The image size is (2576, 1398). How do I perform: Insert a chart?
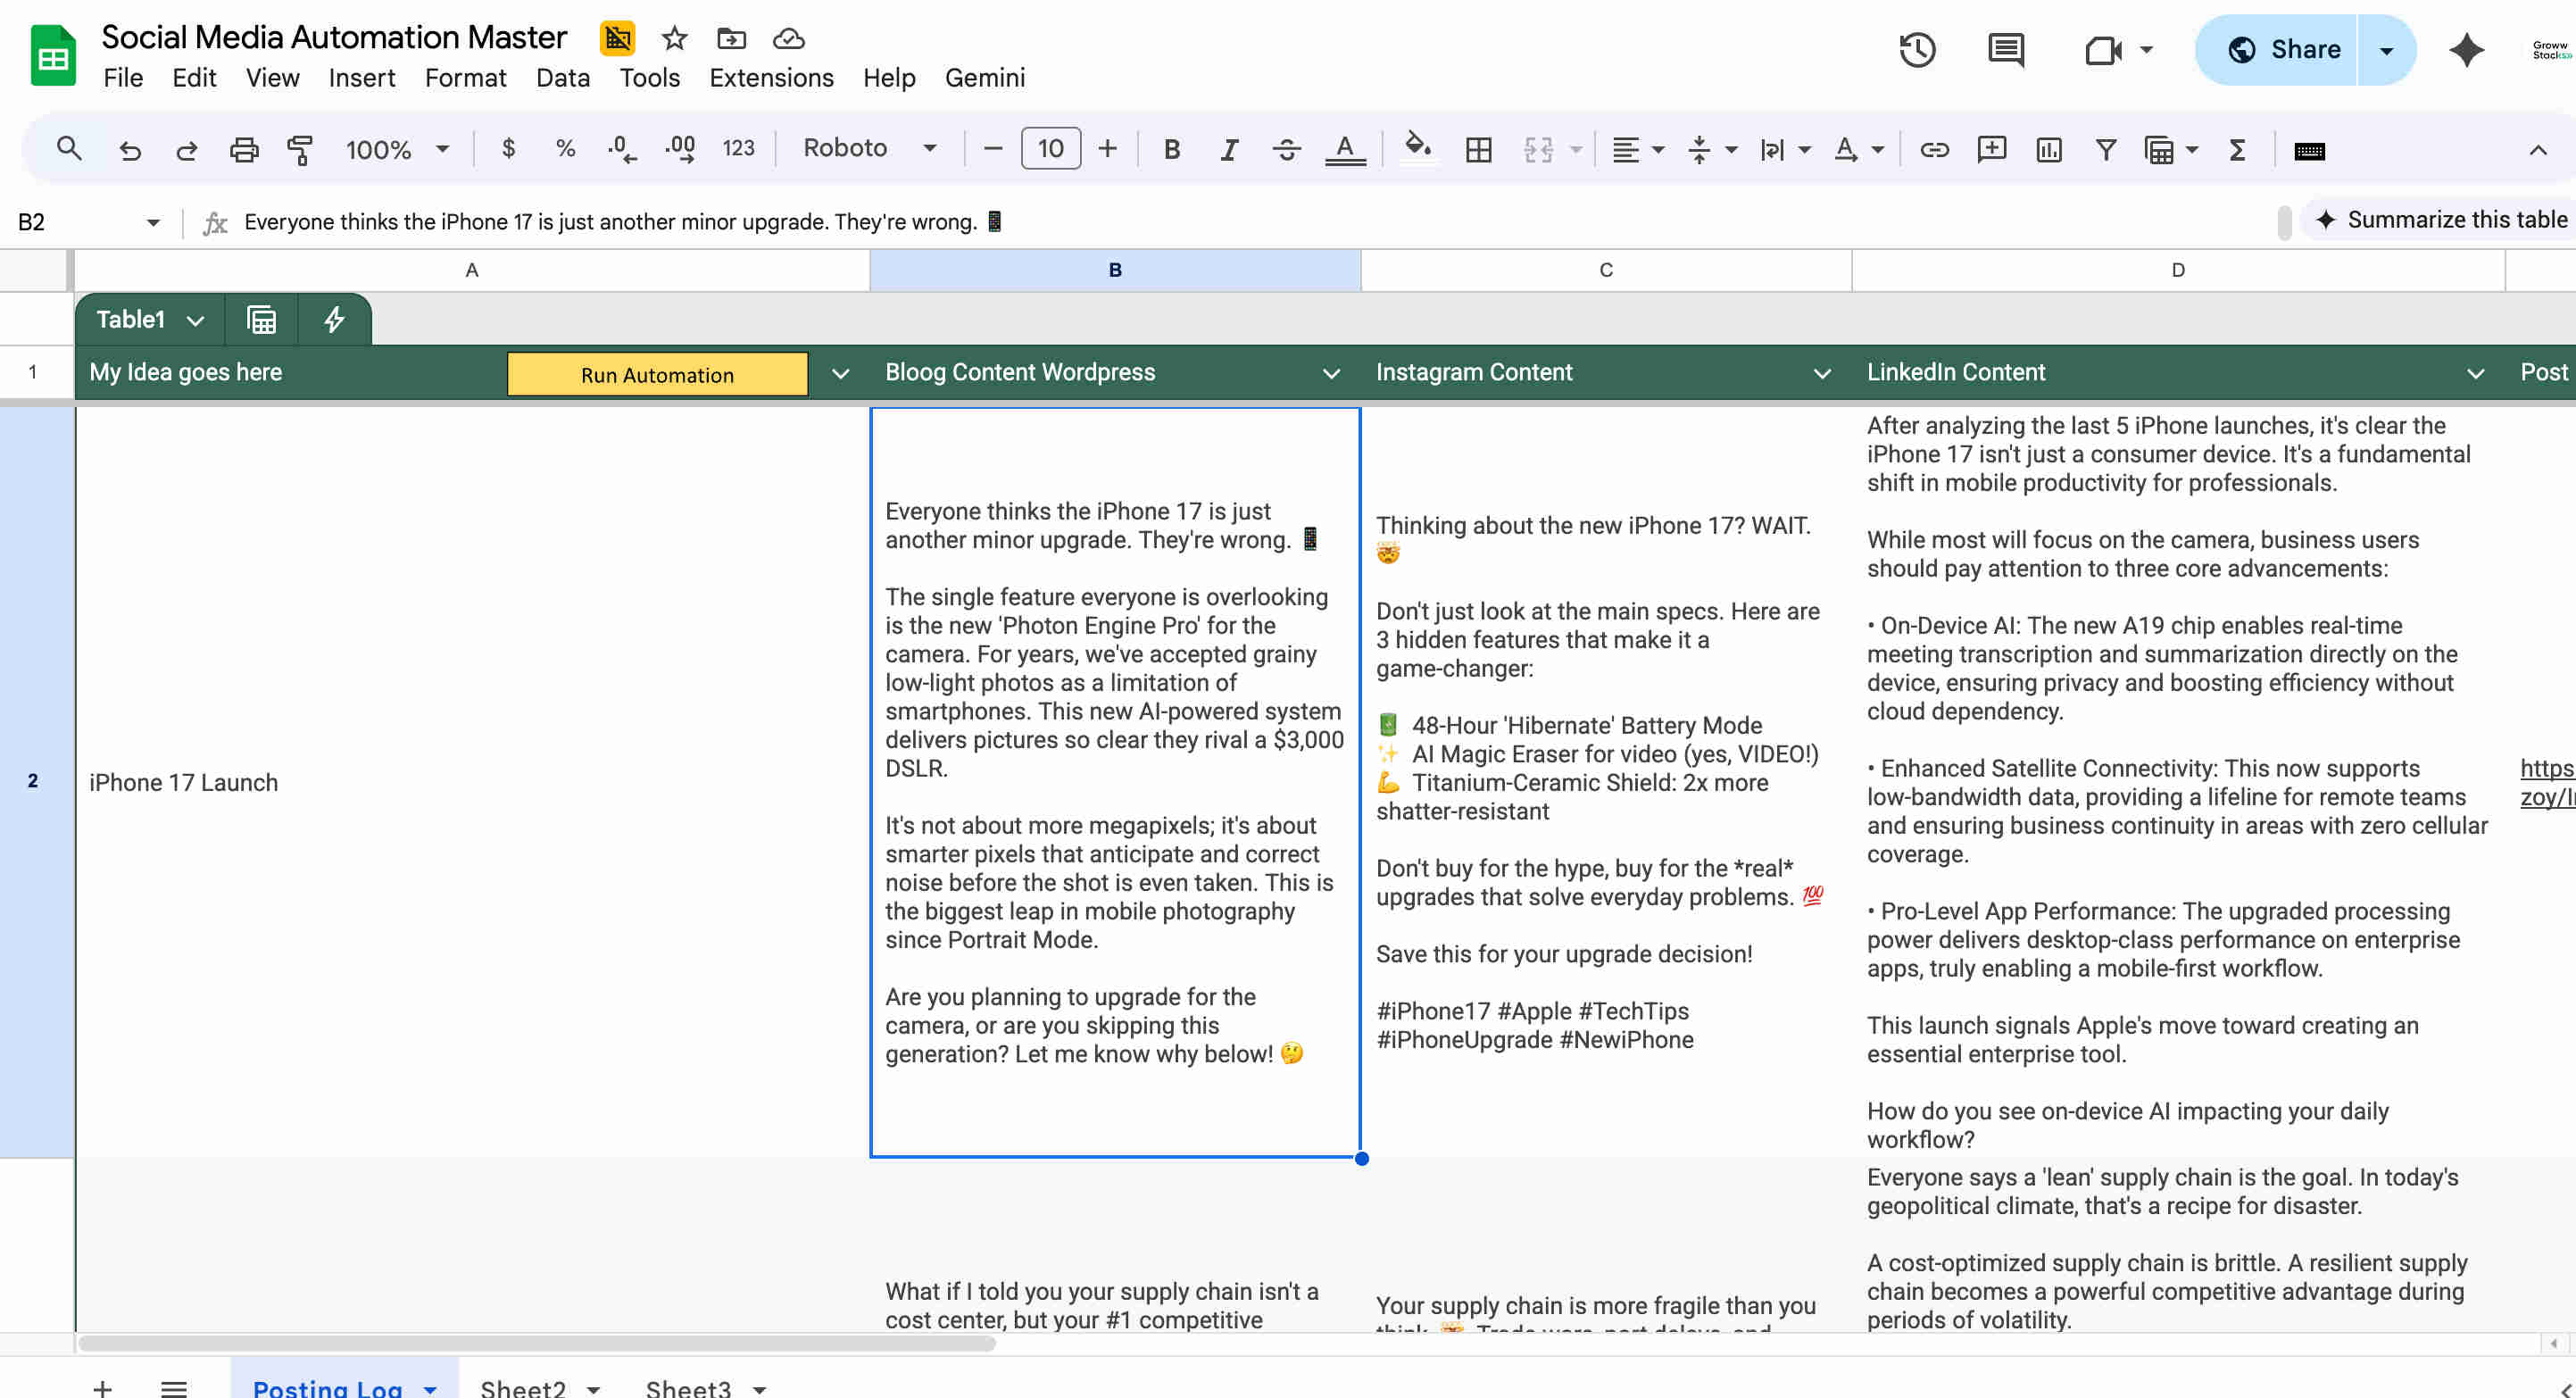click(2049, 150)
